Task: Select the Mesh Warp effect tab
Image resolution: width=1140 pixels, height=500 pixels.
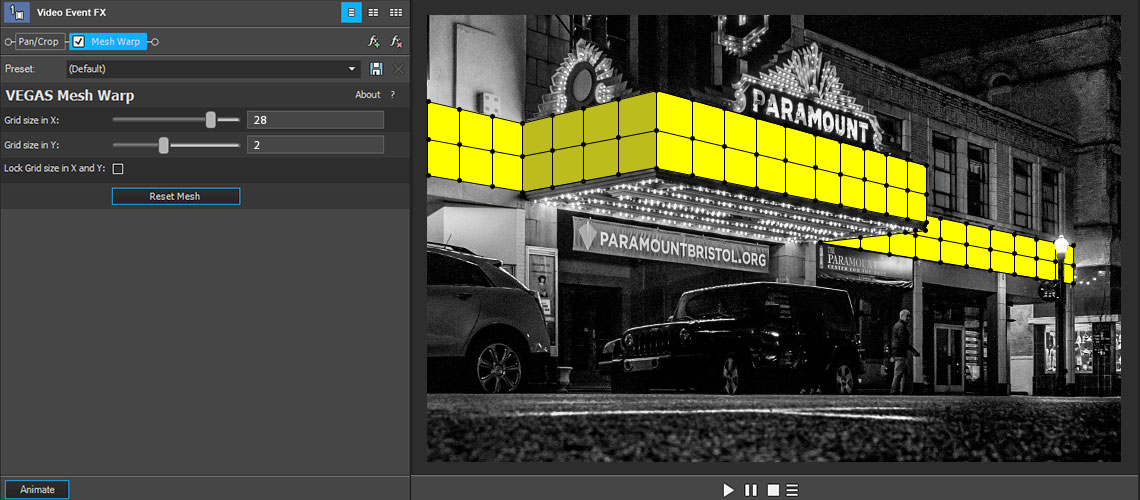Action: 116,41
